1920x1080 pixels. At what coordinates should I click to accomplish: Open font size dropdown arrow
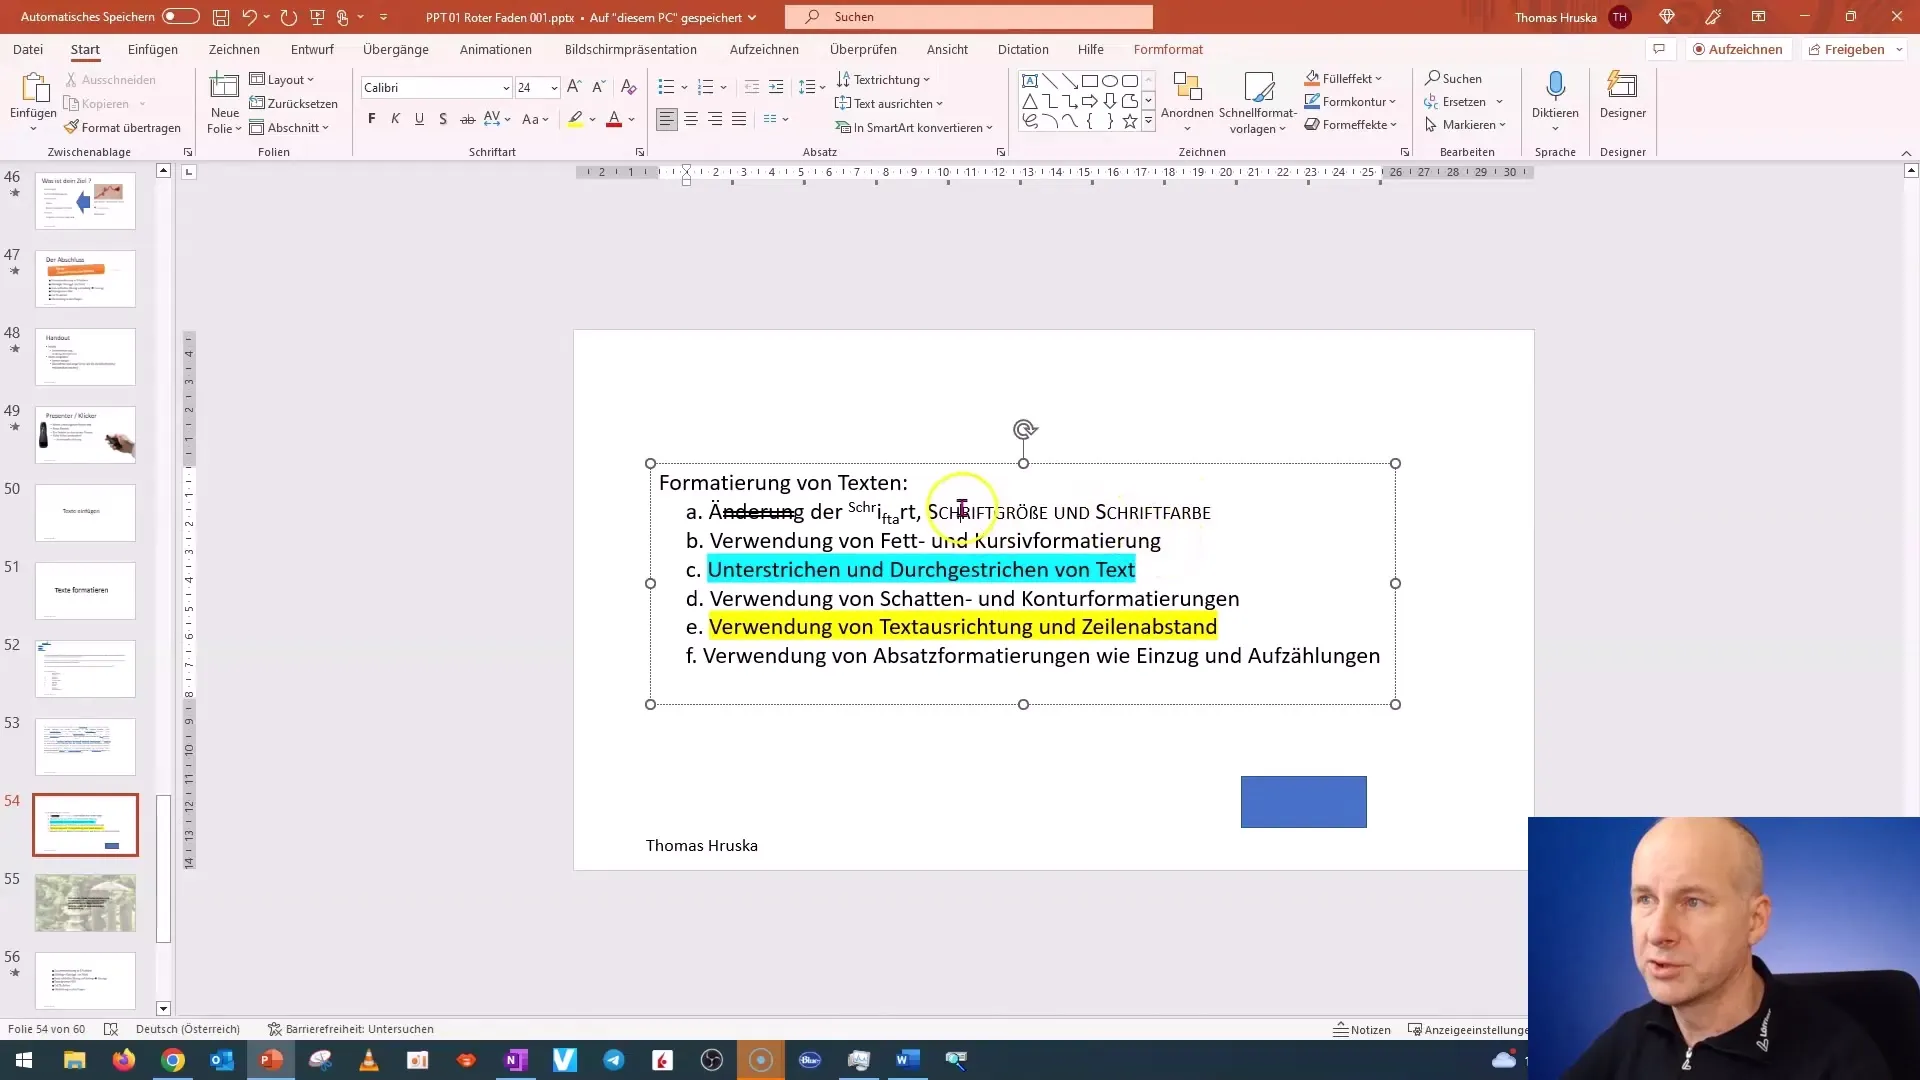554,88
